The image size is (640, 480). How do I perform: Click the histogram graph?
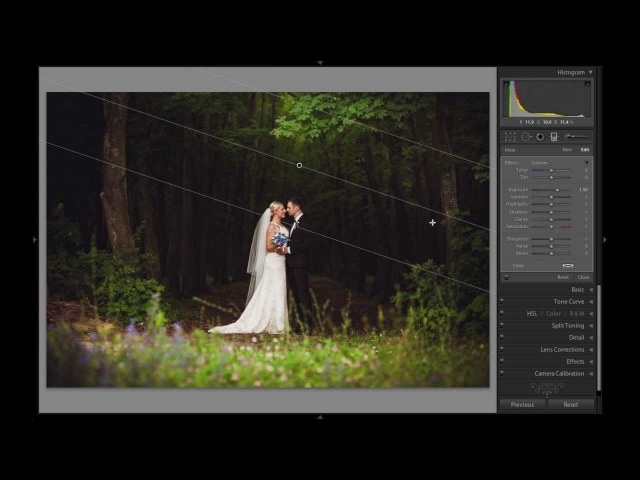click(x=547, y=99)
